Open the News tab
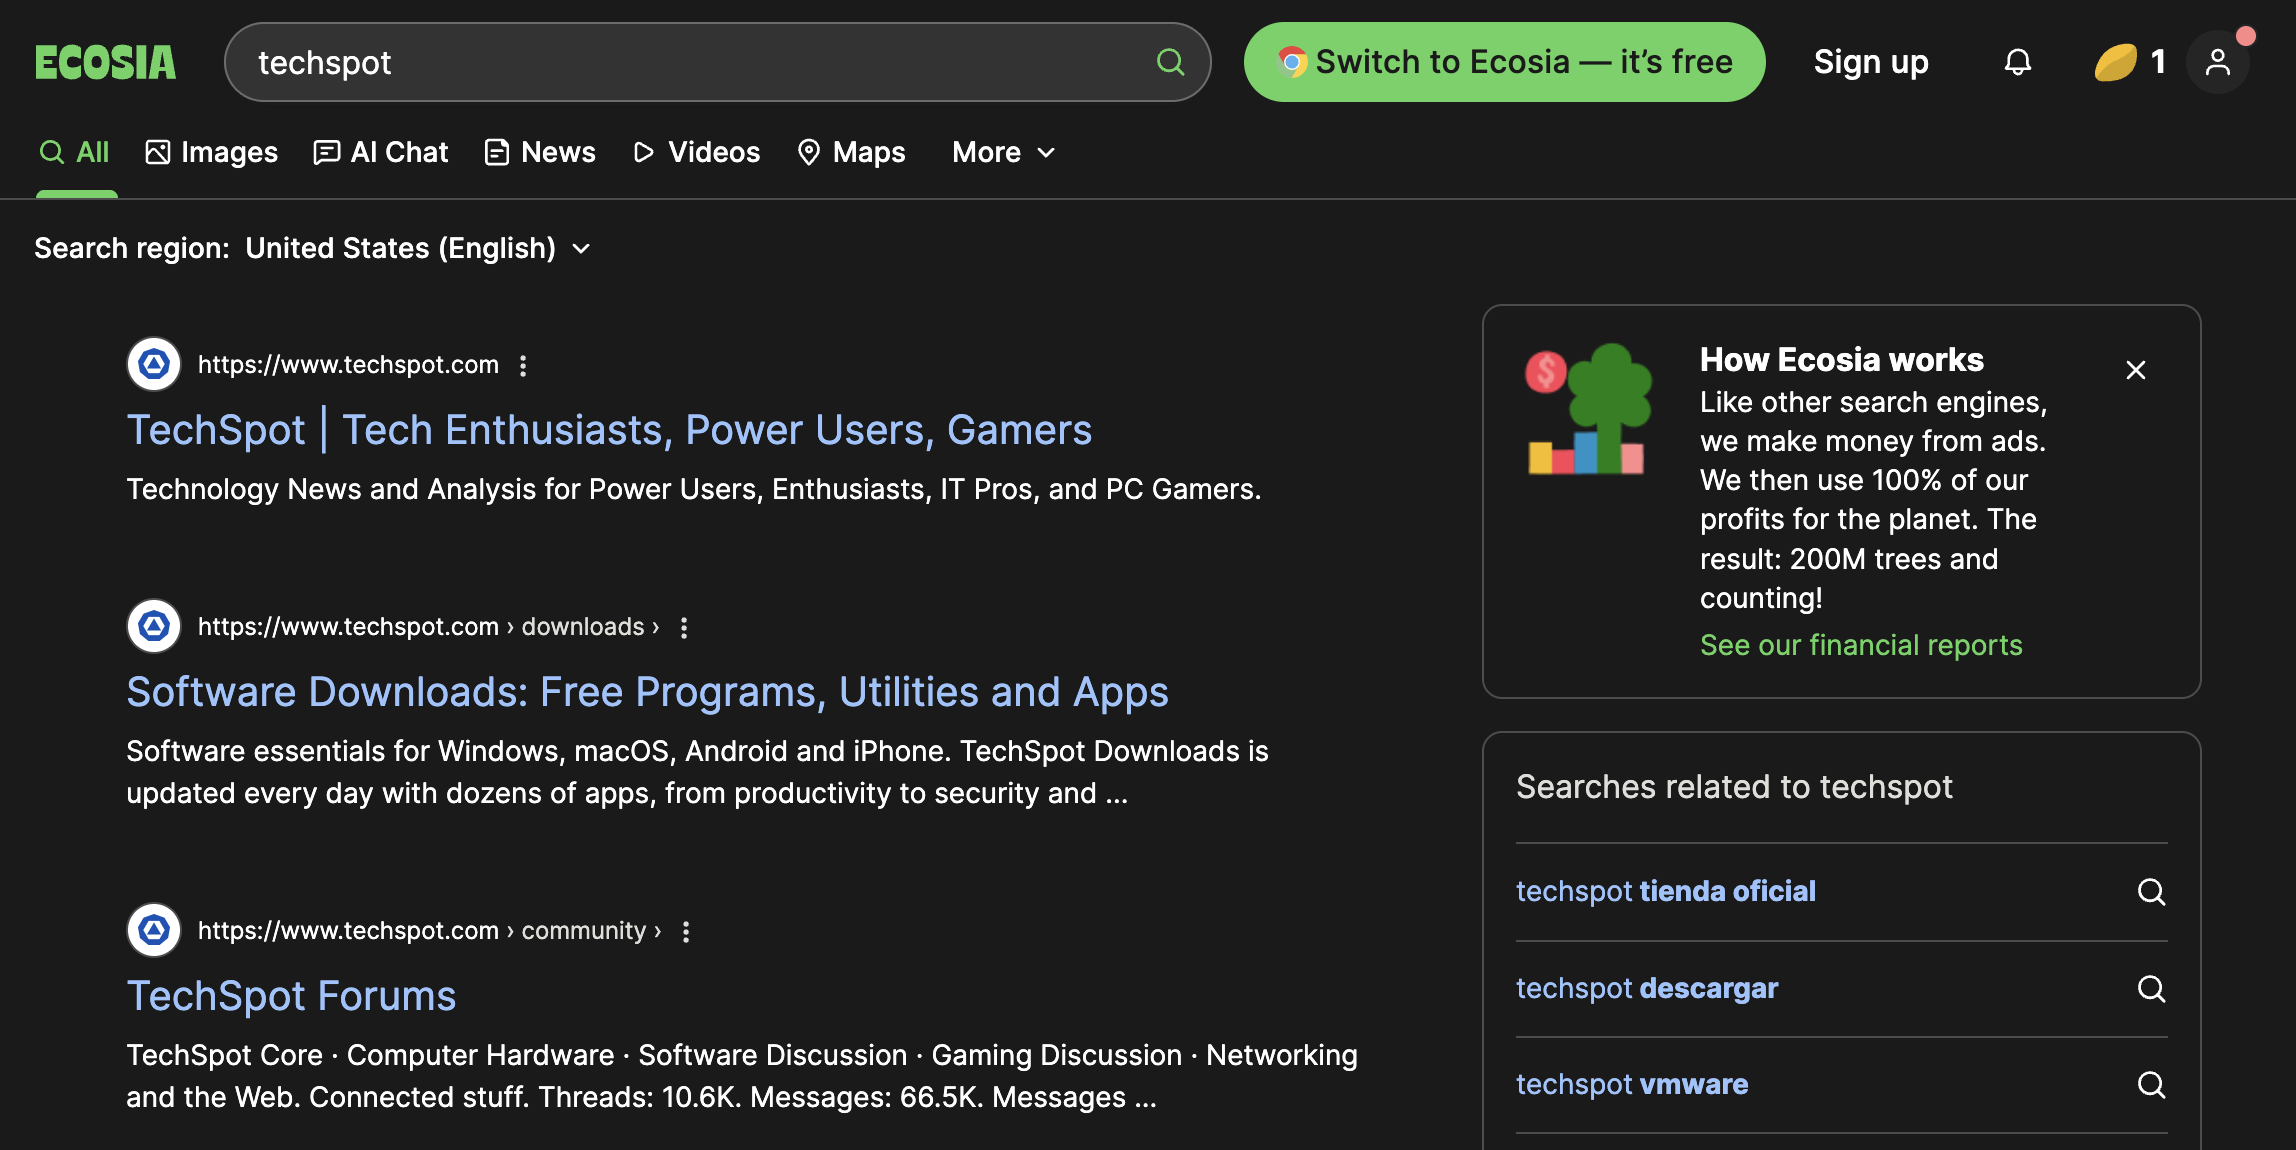2296x1150 pixels. [540, 152]
